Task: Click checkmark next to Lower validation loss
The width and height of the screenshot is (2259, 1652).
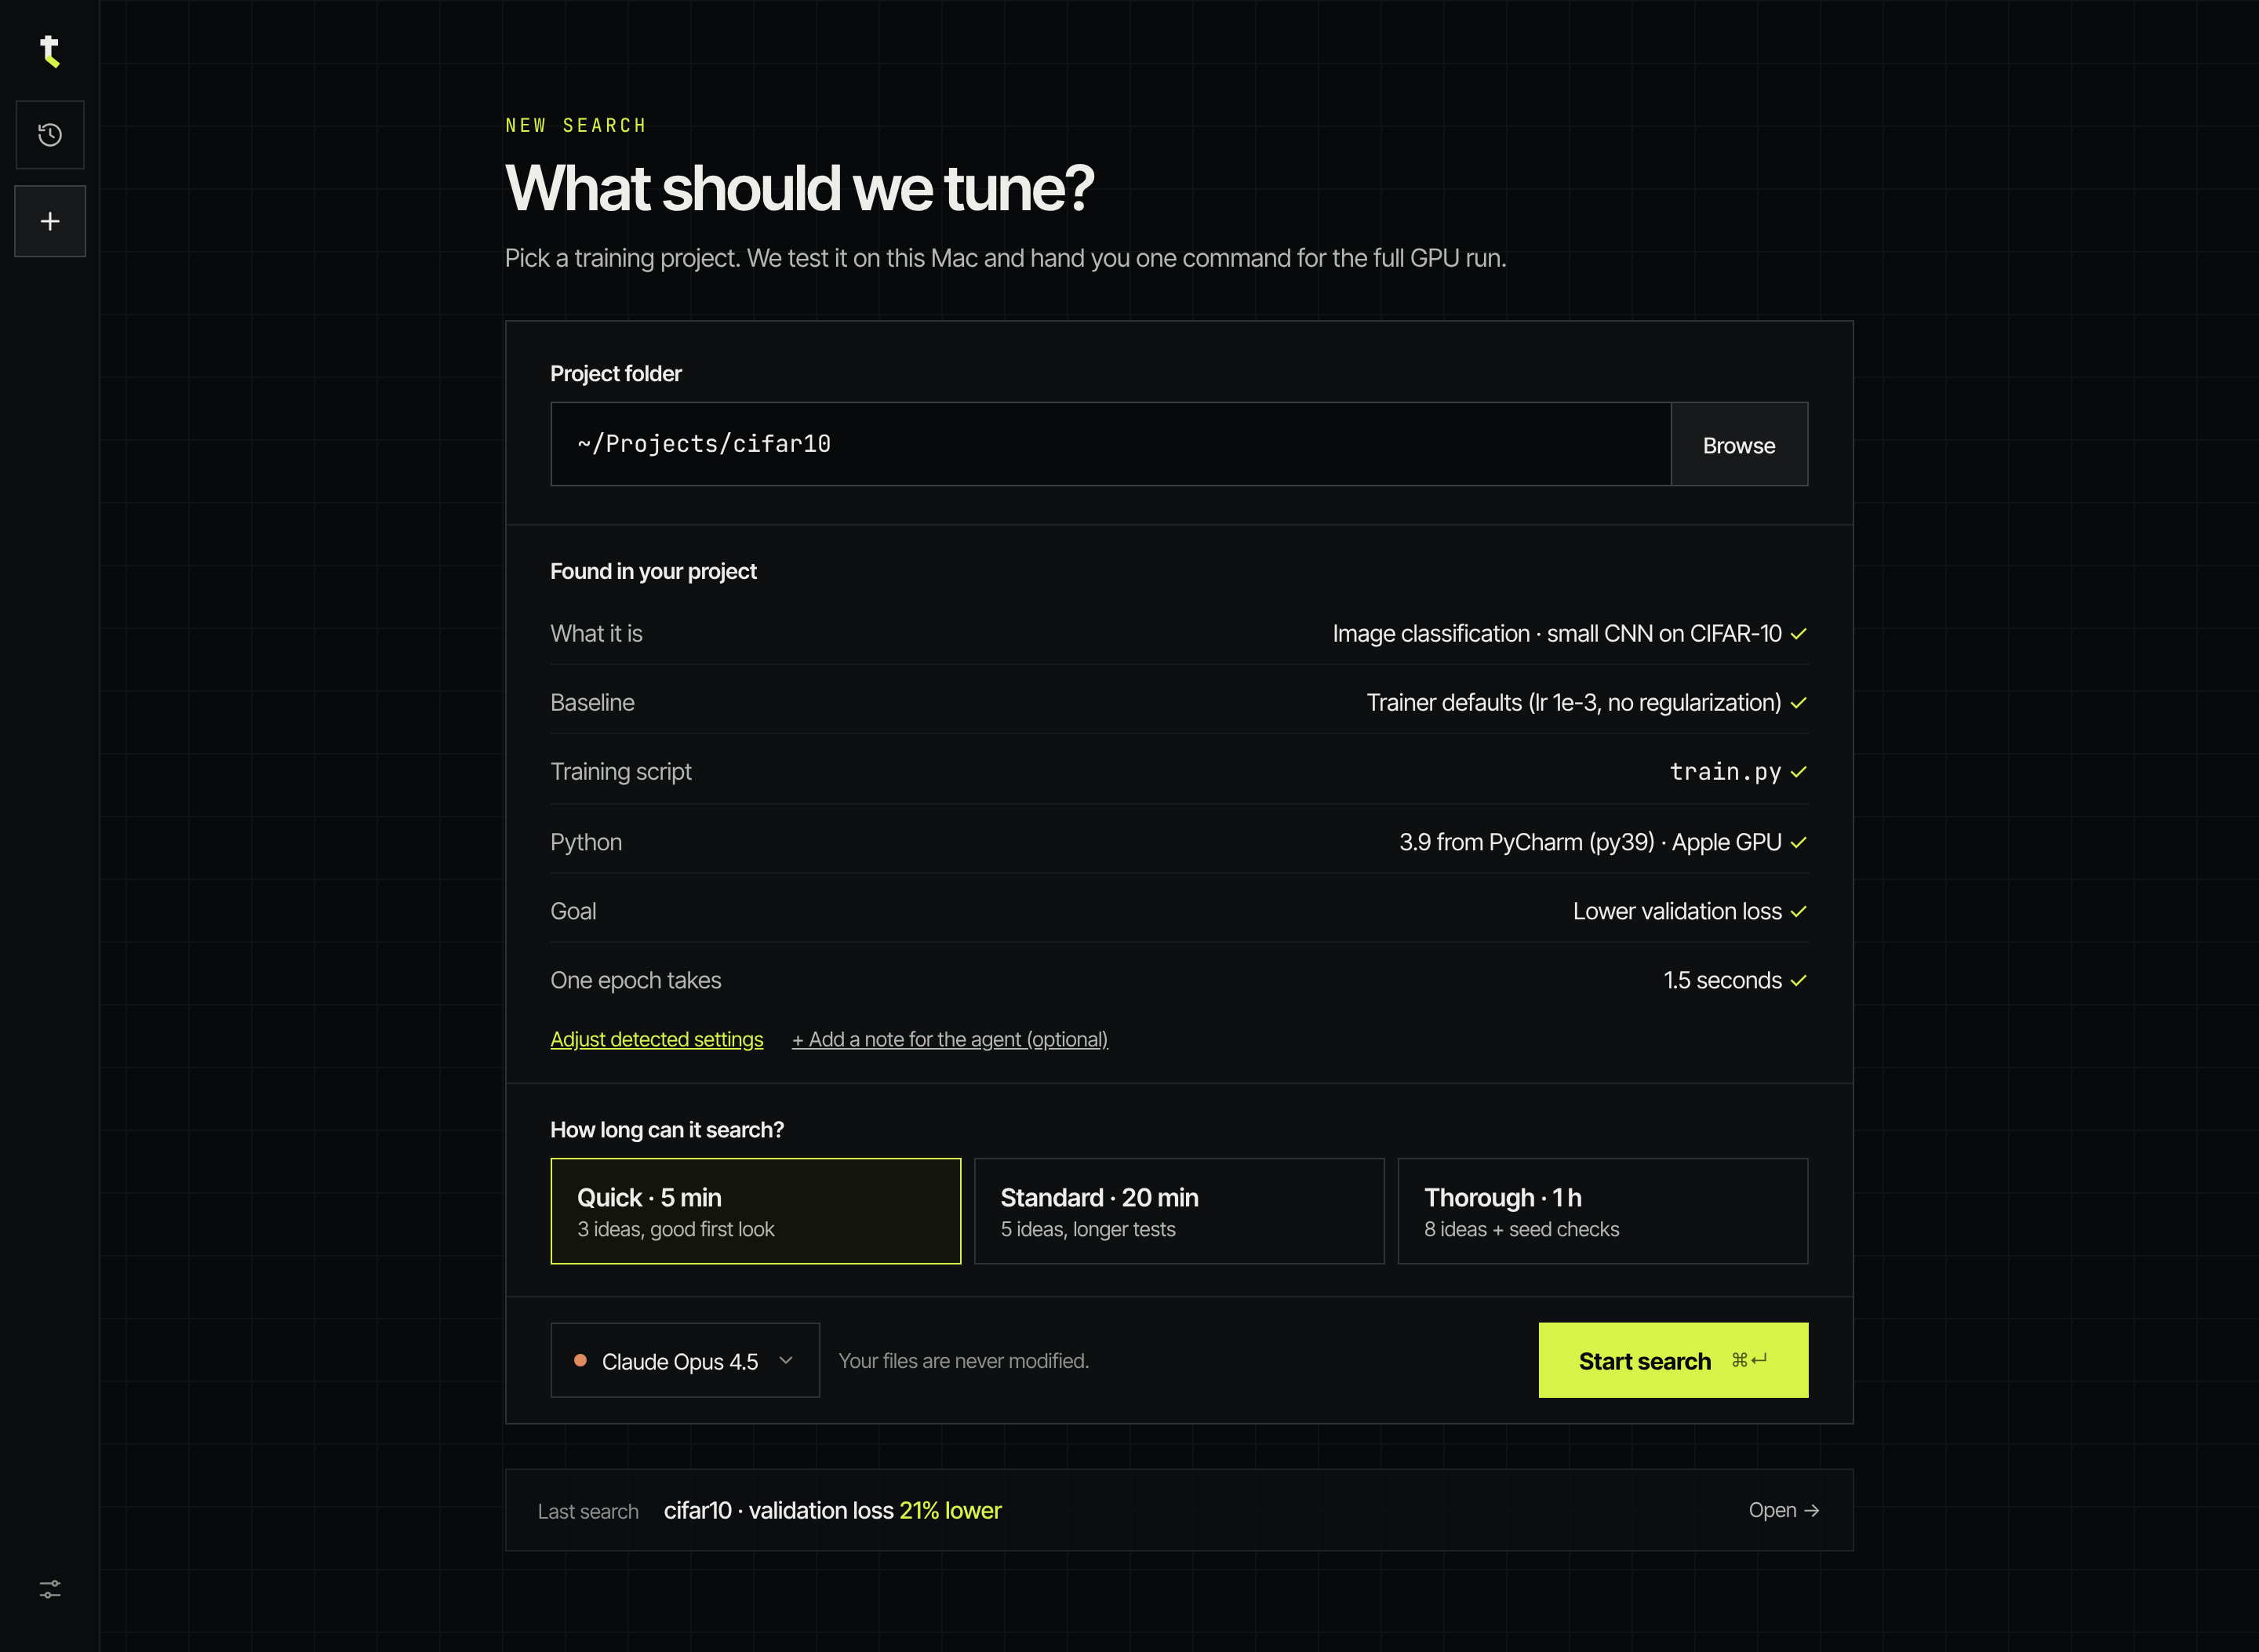Action: pyautogui.click(x=1799, y=911)
